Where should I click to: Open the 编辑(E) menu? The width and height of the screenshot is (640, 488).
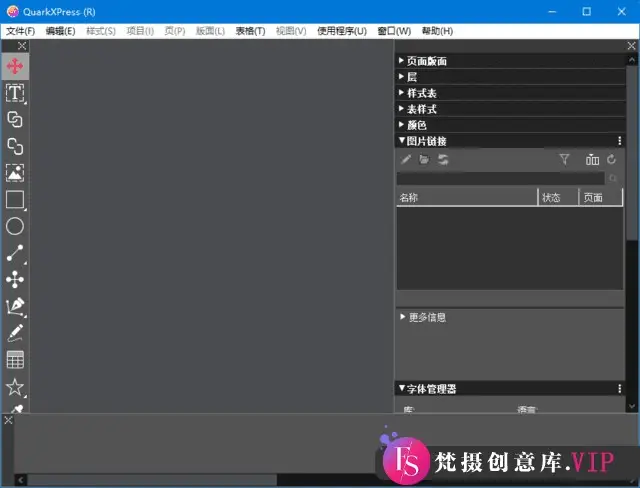[x=60, y=31]
